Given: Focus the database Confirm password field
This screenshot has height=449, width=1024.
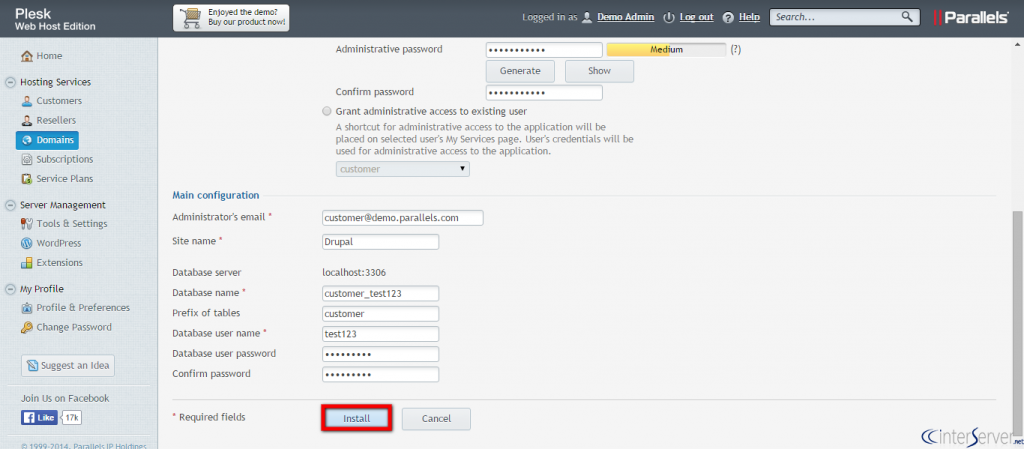Looking at the screenshot, I should [381, 375].
